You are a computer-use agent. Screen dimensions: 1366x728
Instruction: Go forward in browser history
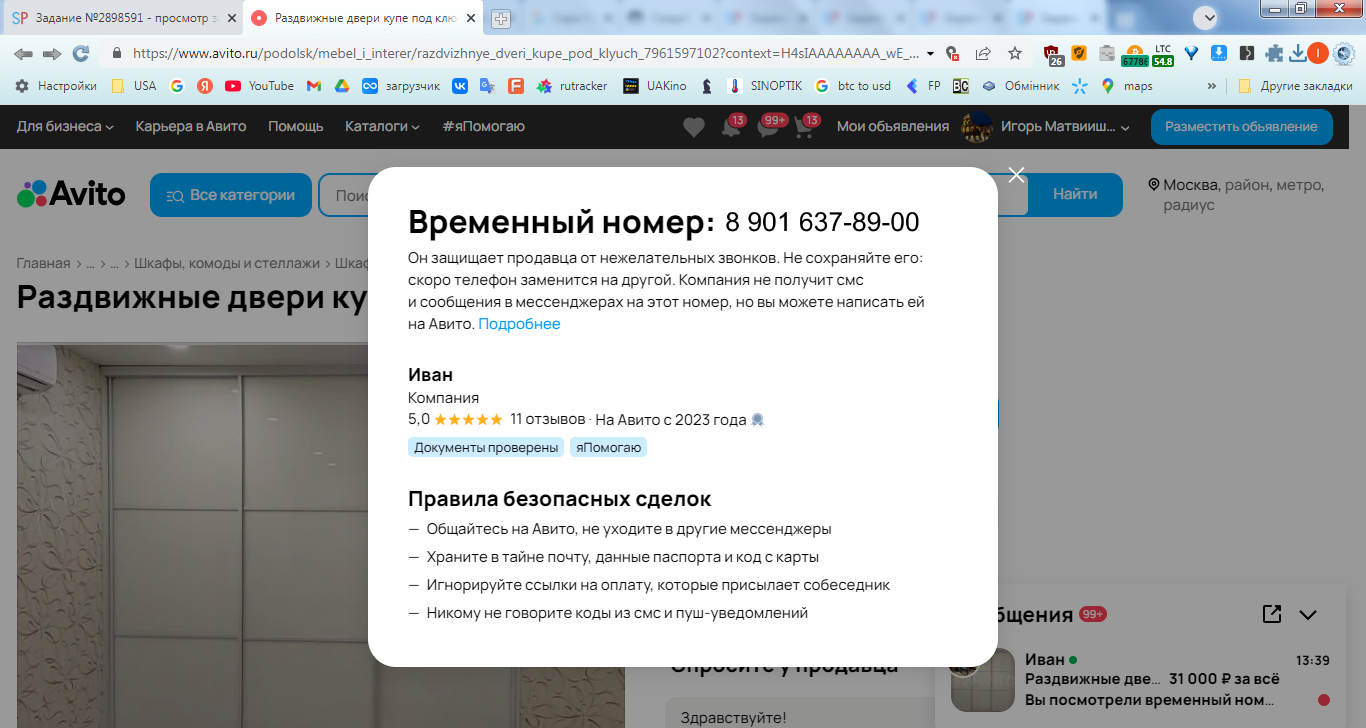coord(52,53)
